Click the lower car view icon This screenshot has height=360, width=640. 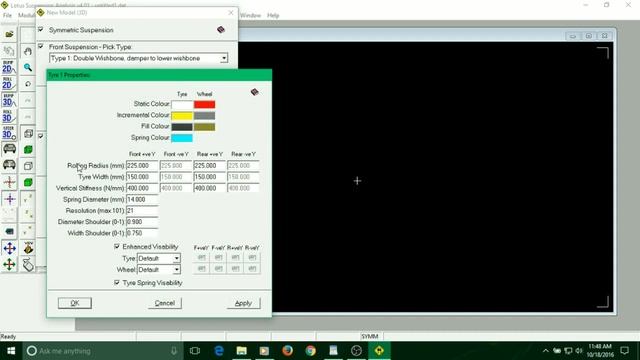tap(9, 165)
